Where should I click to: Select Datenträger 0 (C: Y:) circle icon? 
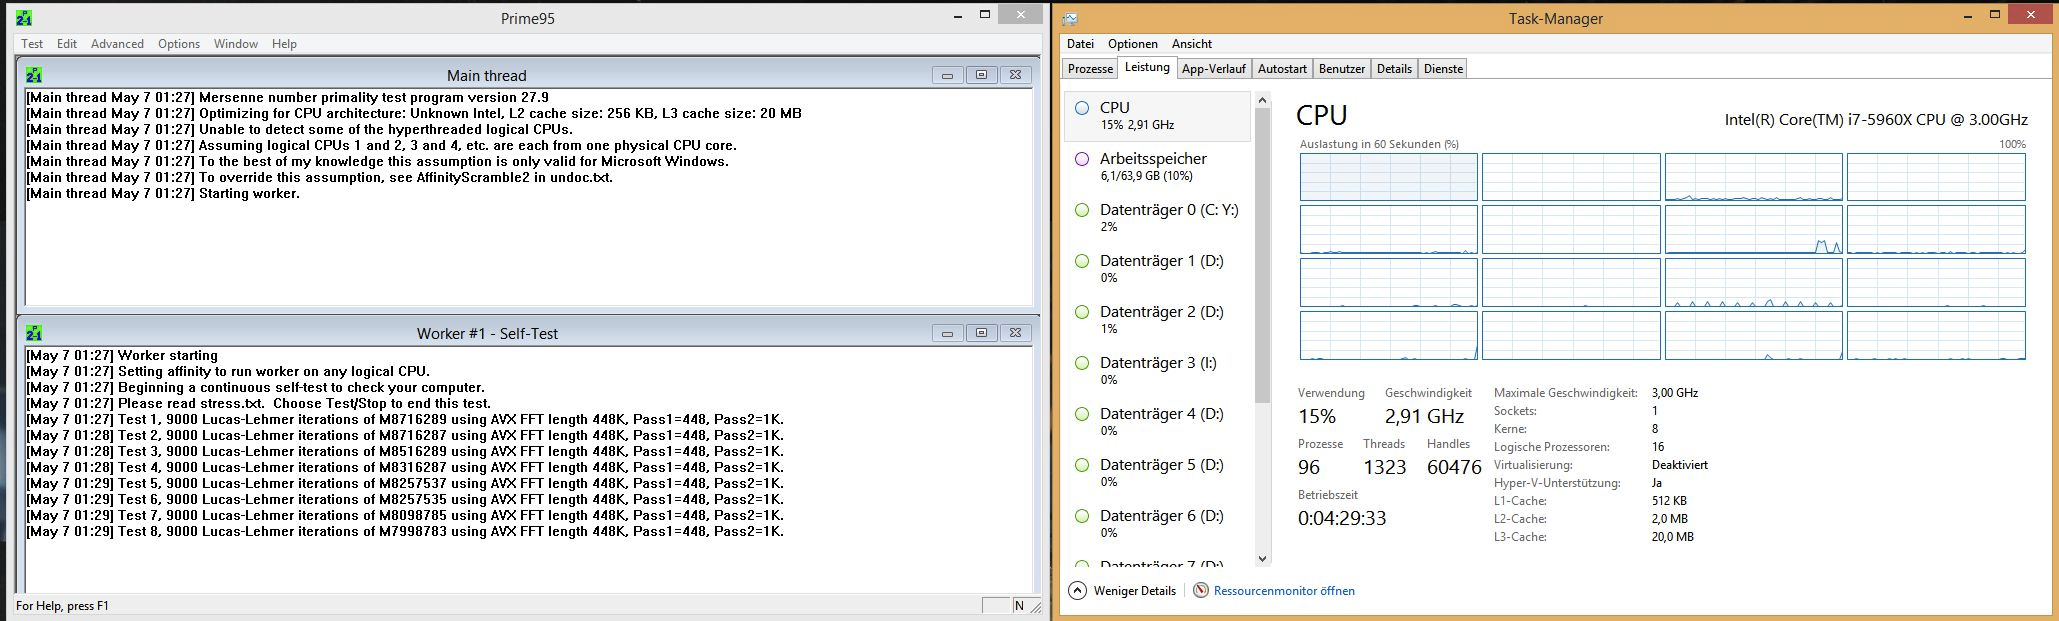[1082, 210]
